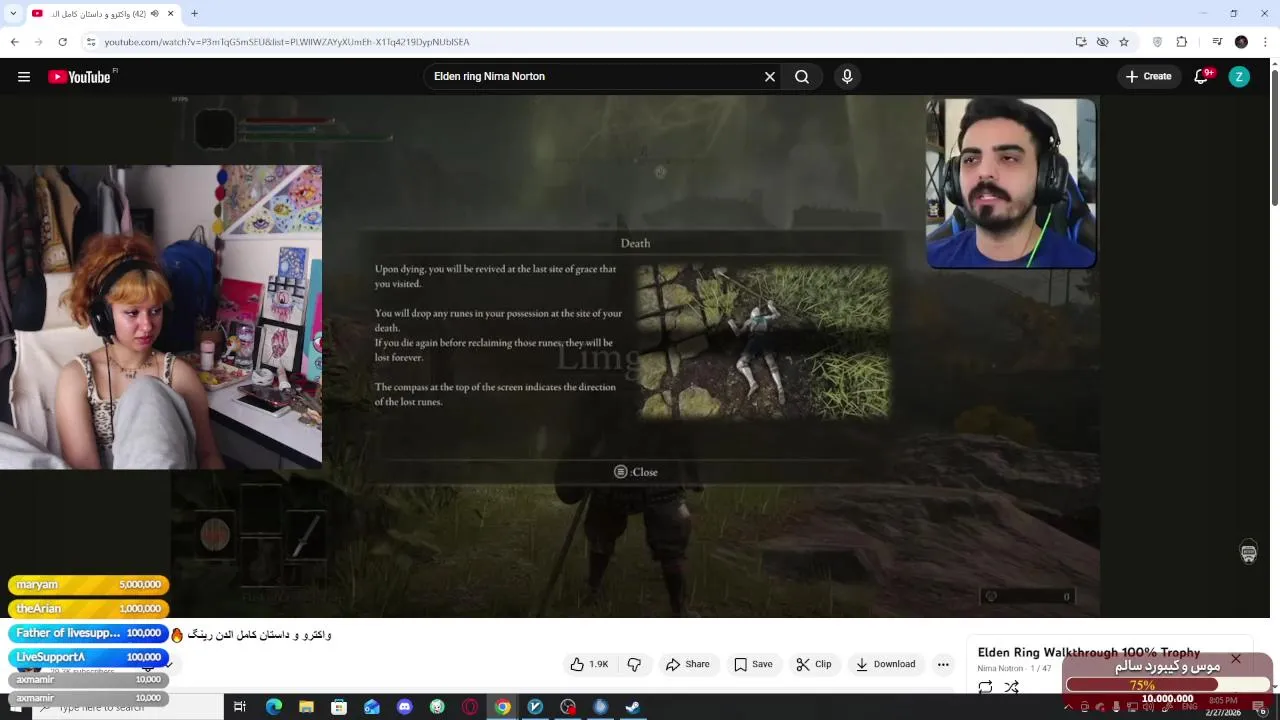Open Microsoft Edge from the taskbar
The width and height of the screenshot is (1280, 720).
[x=273, y=707]
